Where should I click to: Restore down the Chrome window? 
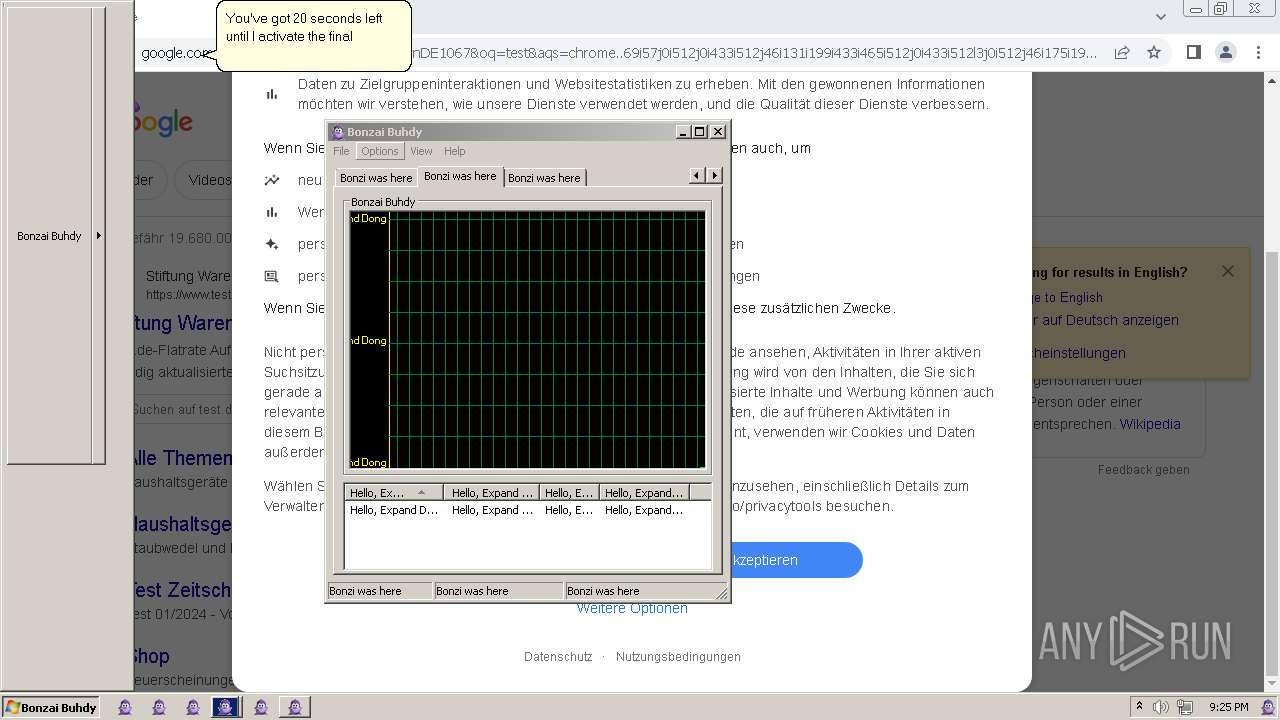[1221, 9]
